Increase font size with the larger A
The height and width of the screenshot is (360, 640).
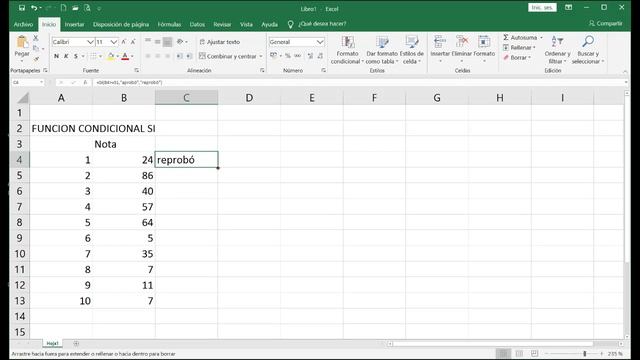tap(124, 42)
